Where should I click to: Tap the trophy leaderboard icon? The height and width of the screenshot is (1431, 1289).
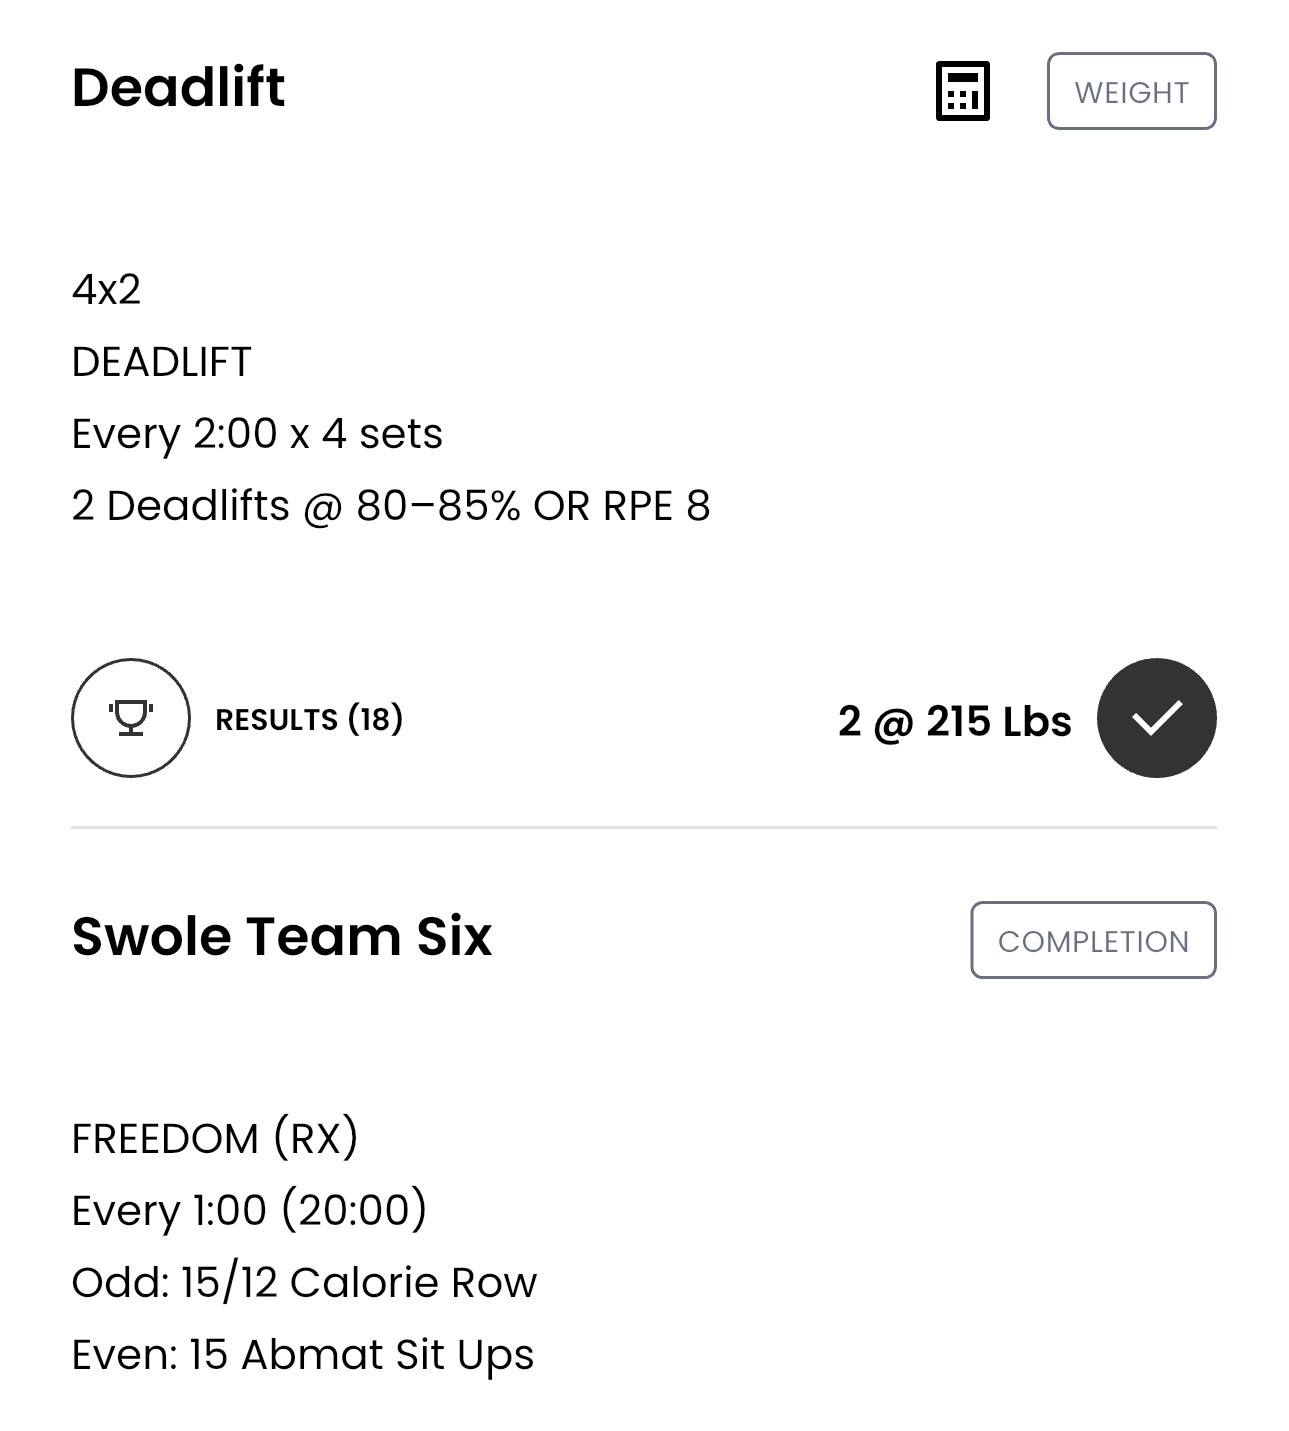130,718
